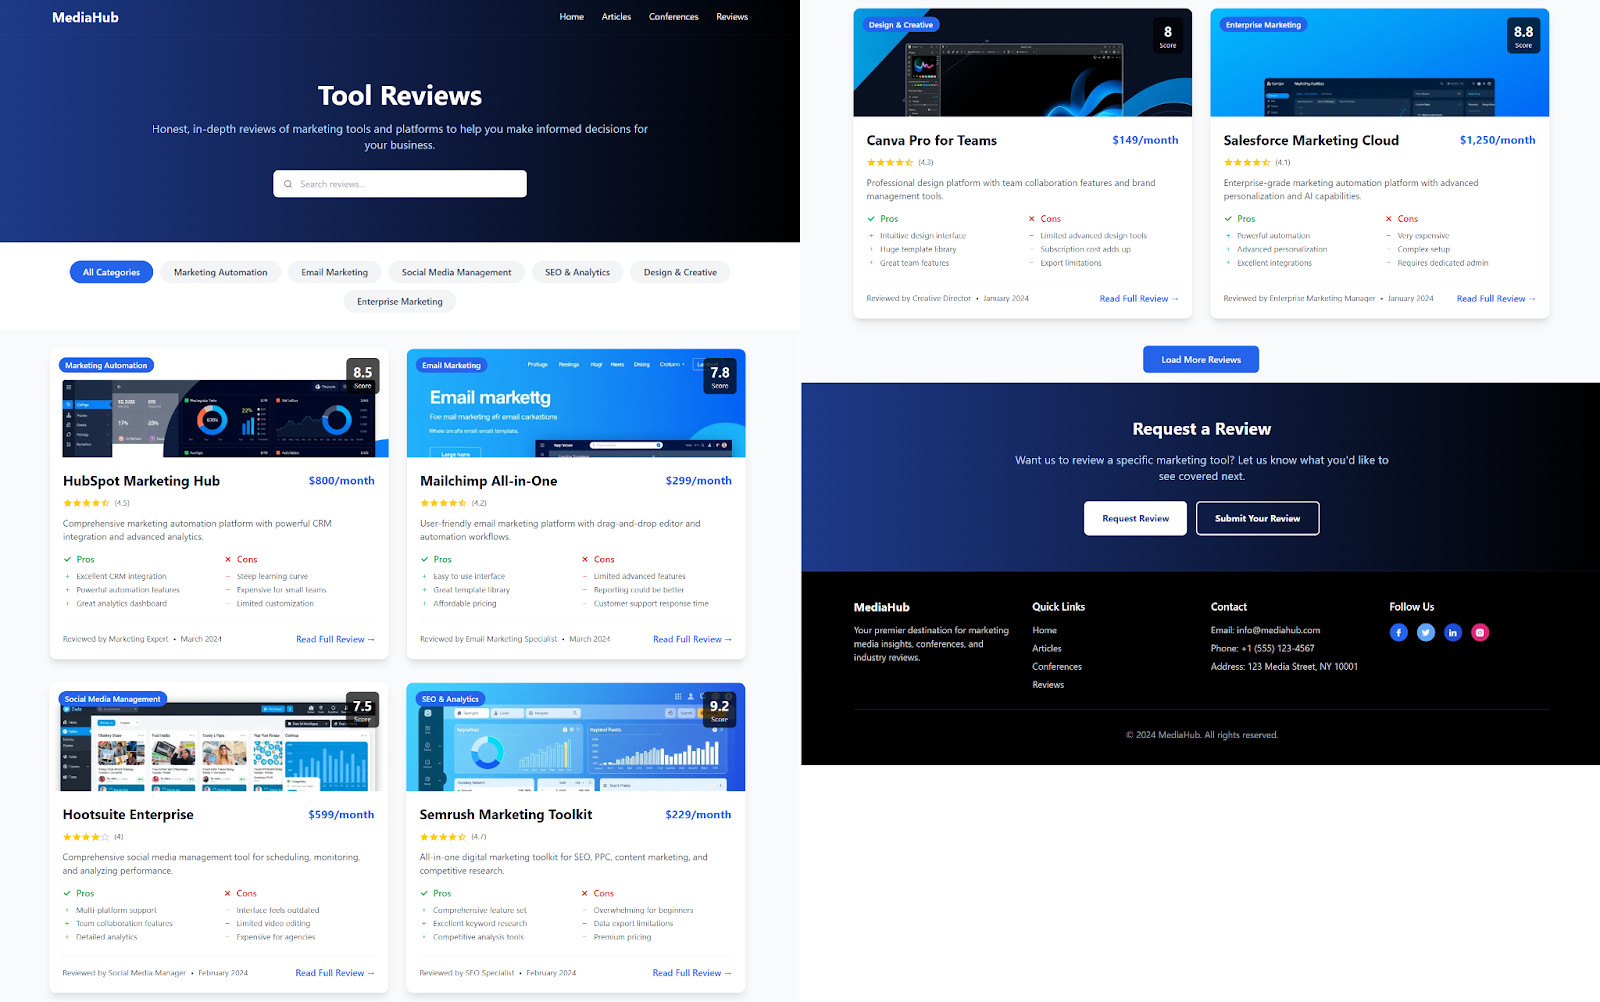Image resolution: width=1600 pixels, height=1002 pixels.
Task: Open Home in footer Quick Links
Action: 1044,630
